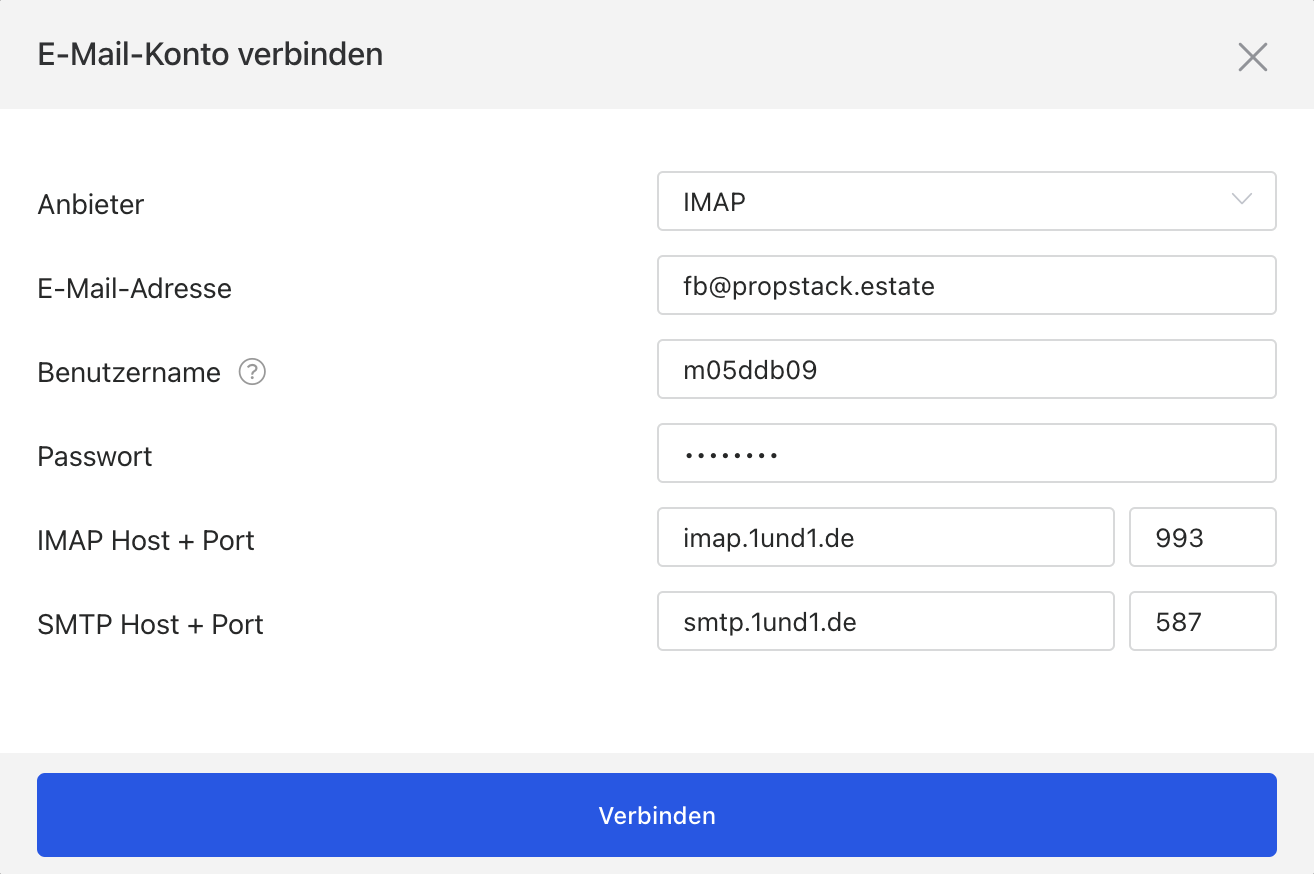Click the E-Mail-Adresse label
Screen dimensions: 1314x874
pos(134,289)
